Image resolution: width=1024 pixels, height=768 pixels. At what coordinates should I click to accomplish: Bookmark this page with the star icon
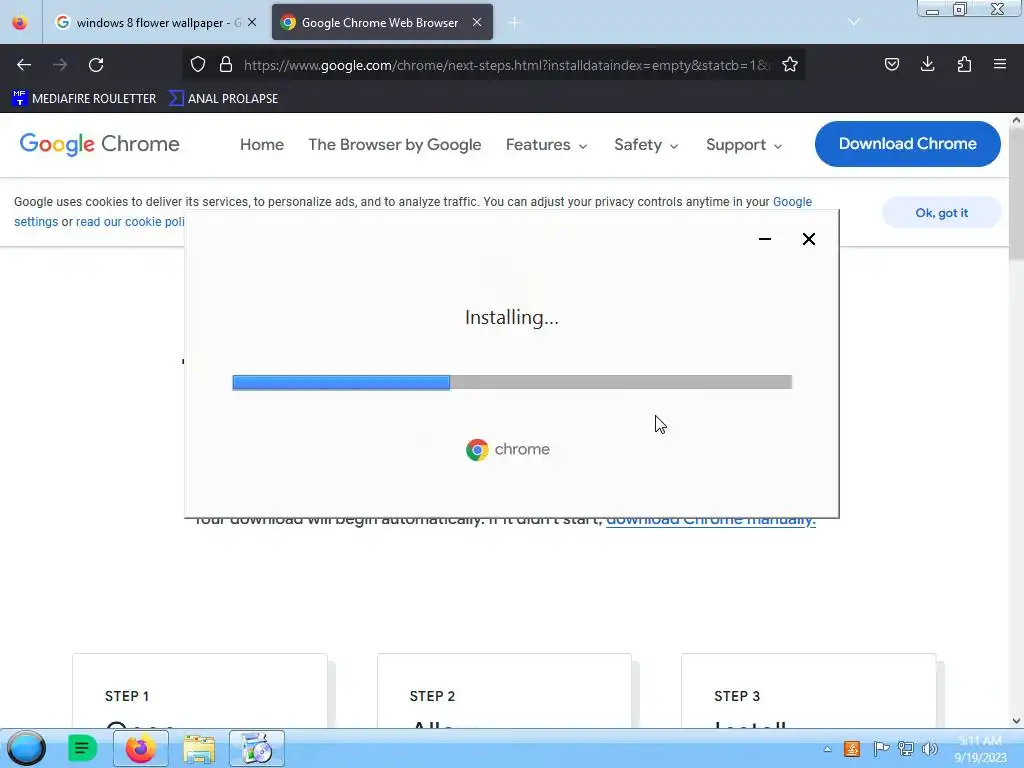click(x=790, y=64)
